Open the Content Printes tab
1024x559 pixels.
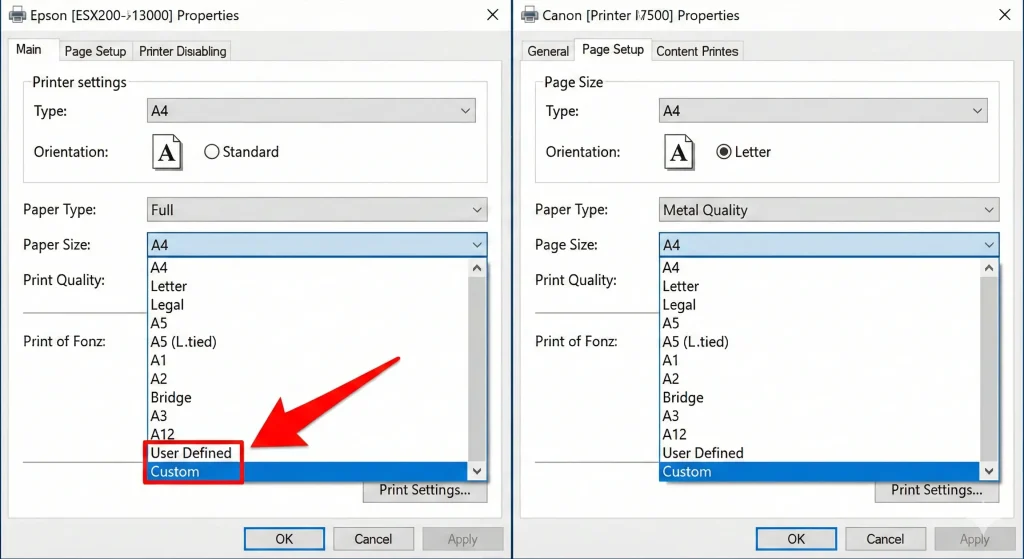coord(697,51)
